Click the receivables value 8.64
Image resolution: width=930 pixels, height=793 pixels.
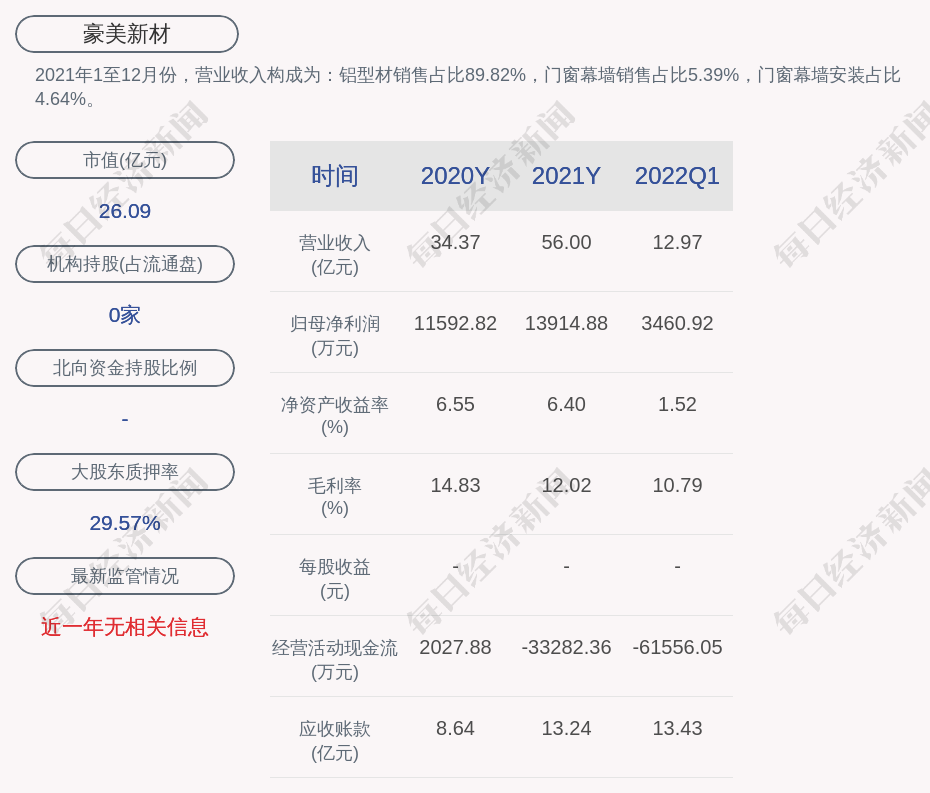click(455, 728)
